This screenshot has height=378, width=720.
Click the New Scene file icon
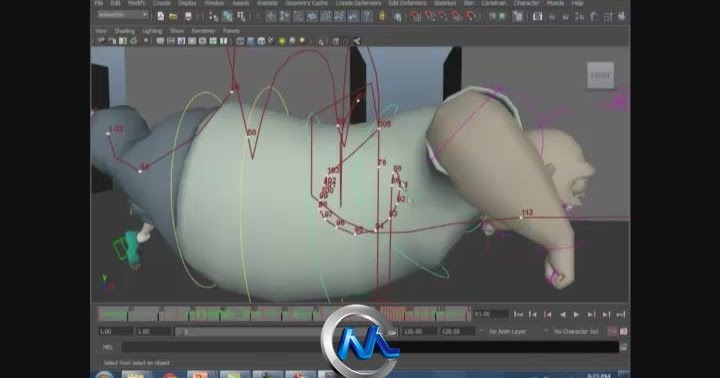coord(161,17)
